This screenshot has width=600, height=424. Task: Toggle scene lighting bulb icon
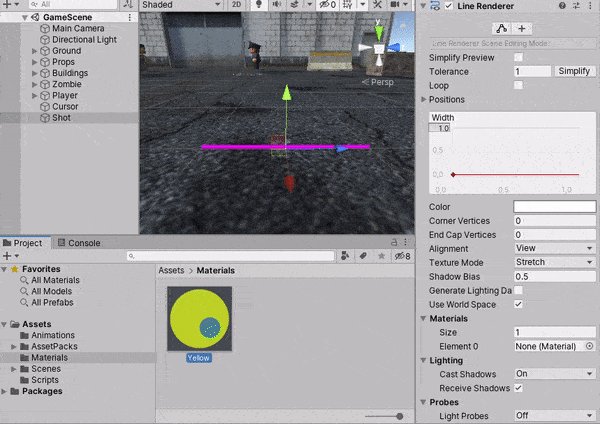point(259,4)
